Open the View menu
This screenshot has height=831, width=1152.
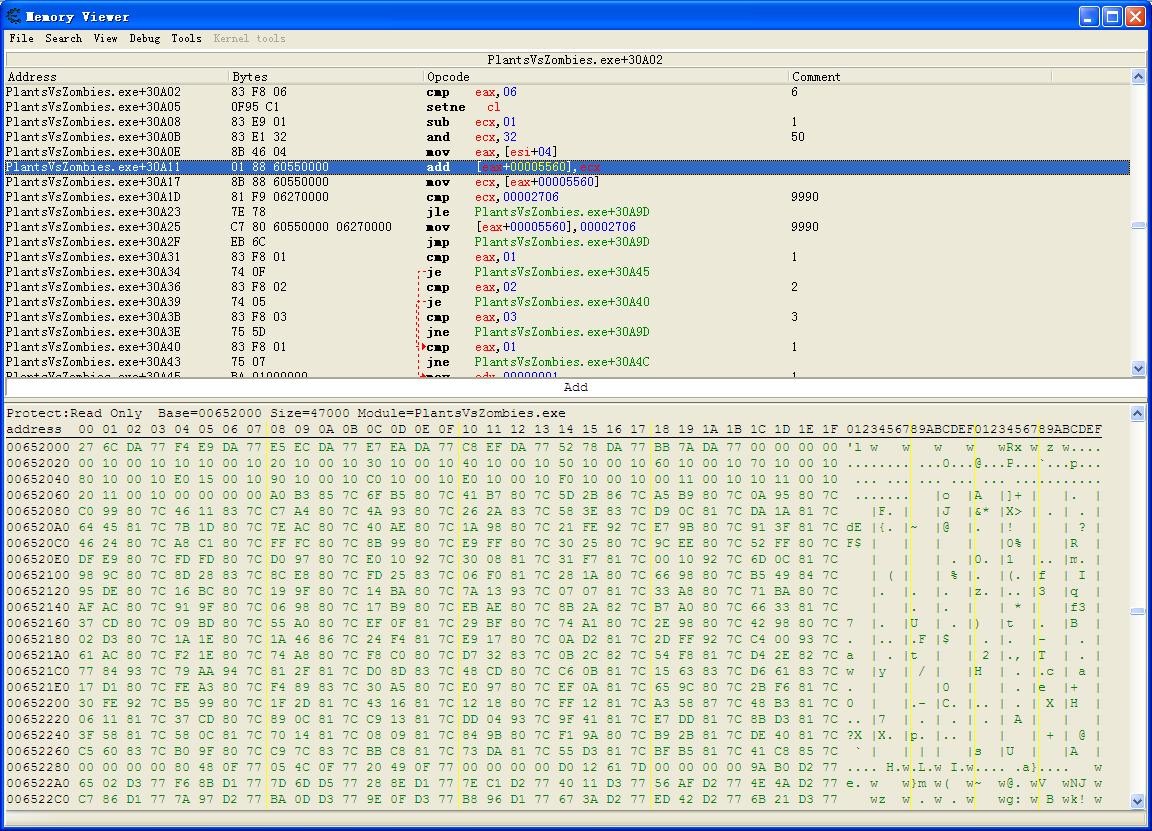click(105, 38)
